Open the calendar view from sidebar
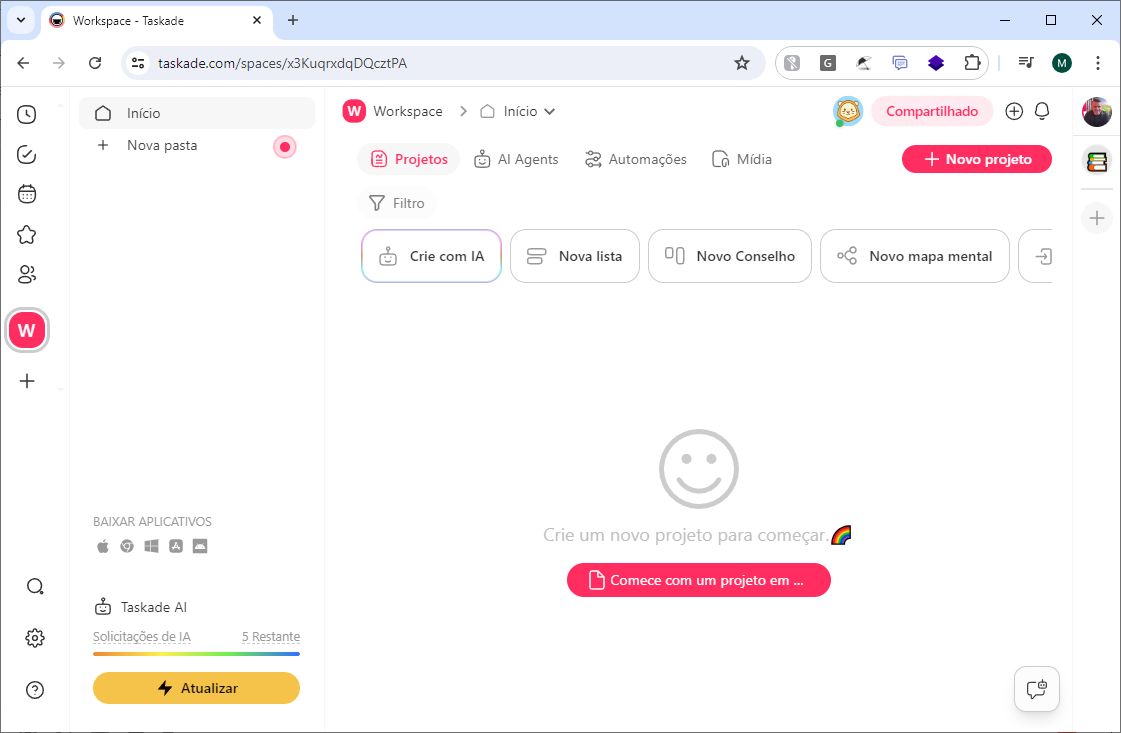1121x733 pixels. (26, 194)
